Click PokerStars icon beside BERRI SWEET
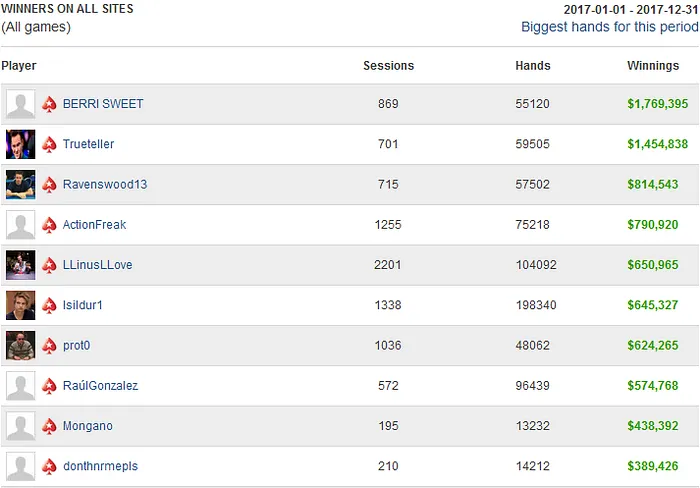 tap(50, 104)
